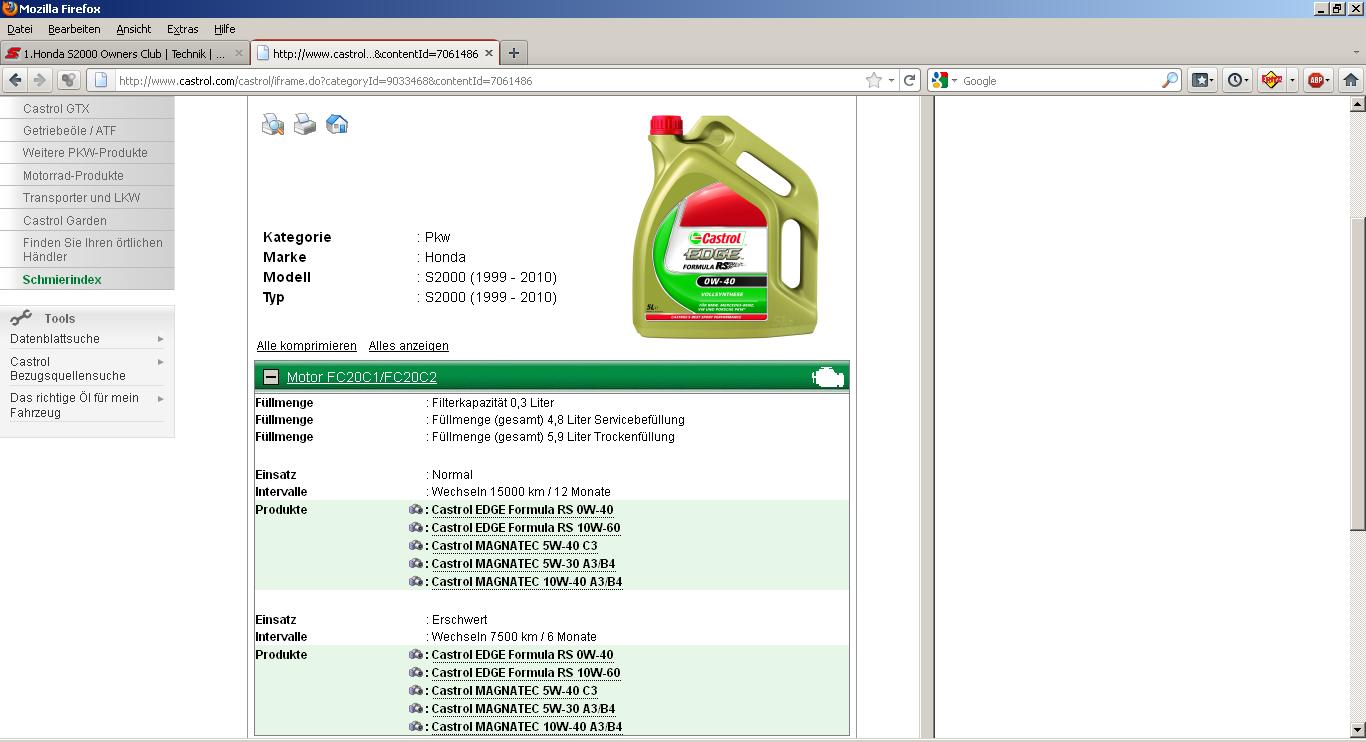Click the blue house icon on the page
This screenshot has height=742, width=1366.
tap(337, 124)
